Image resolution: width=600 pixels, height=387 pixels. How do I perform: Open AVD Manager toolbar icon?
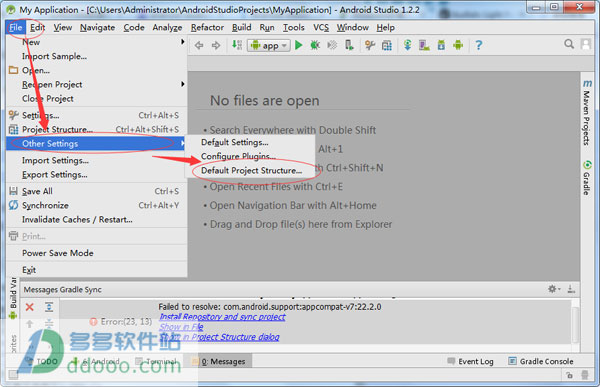click(x=424, y=45)
